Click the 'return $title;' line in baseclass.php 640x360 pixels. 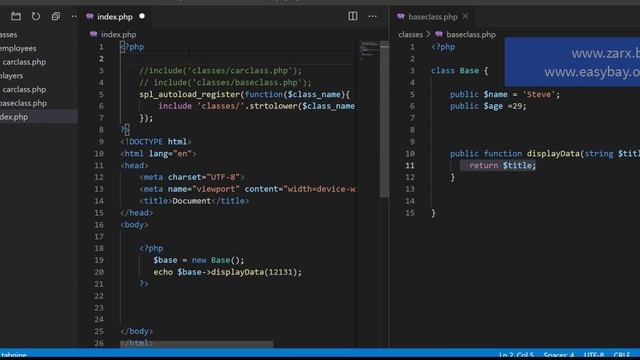click(502, 165)
